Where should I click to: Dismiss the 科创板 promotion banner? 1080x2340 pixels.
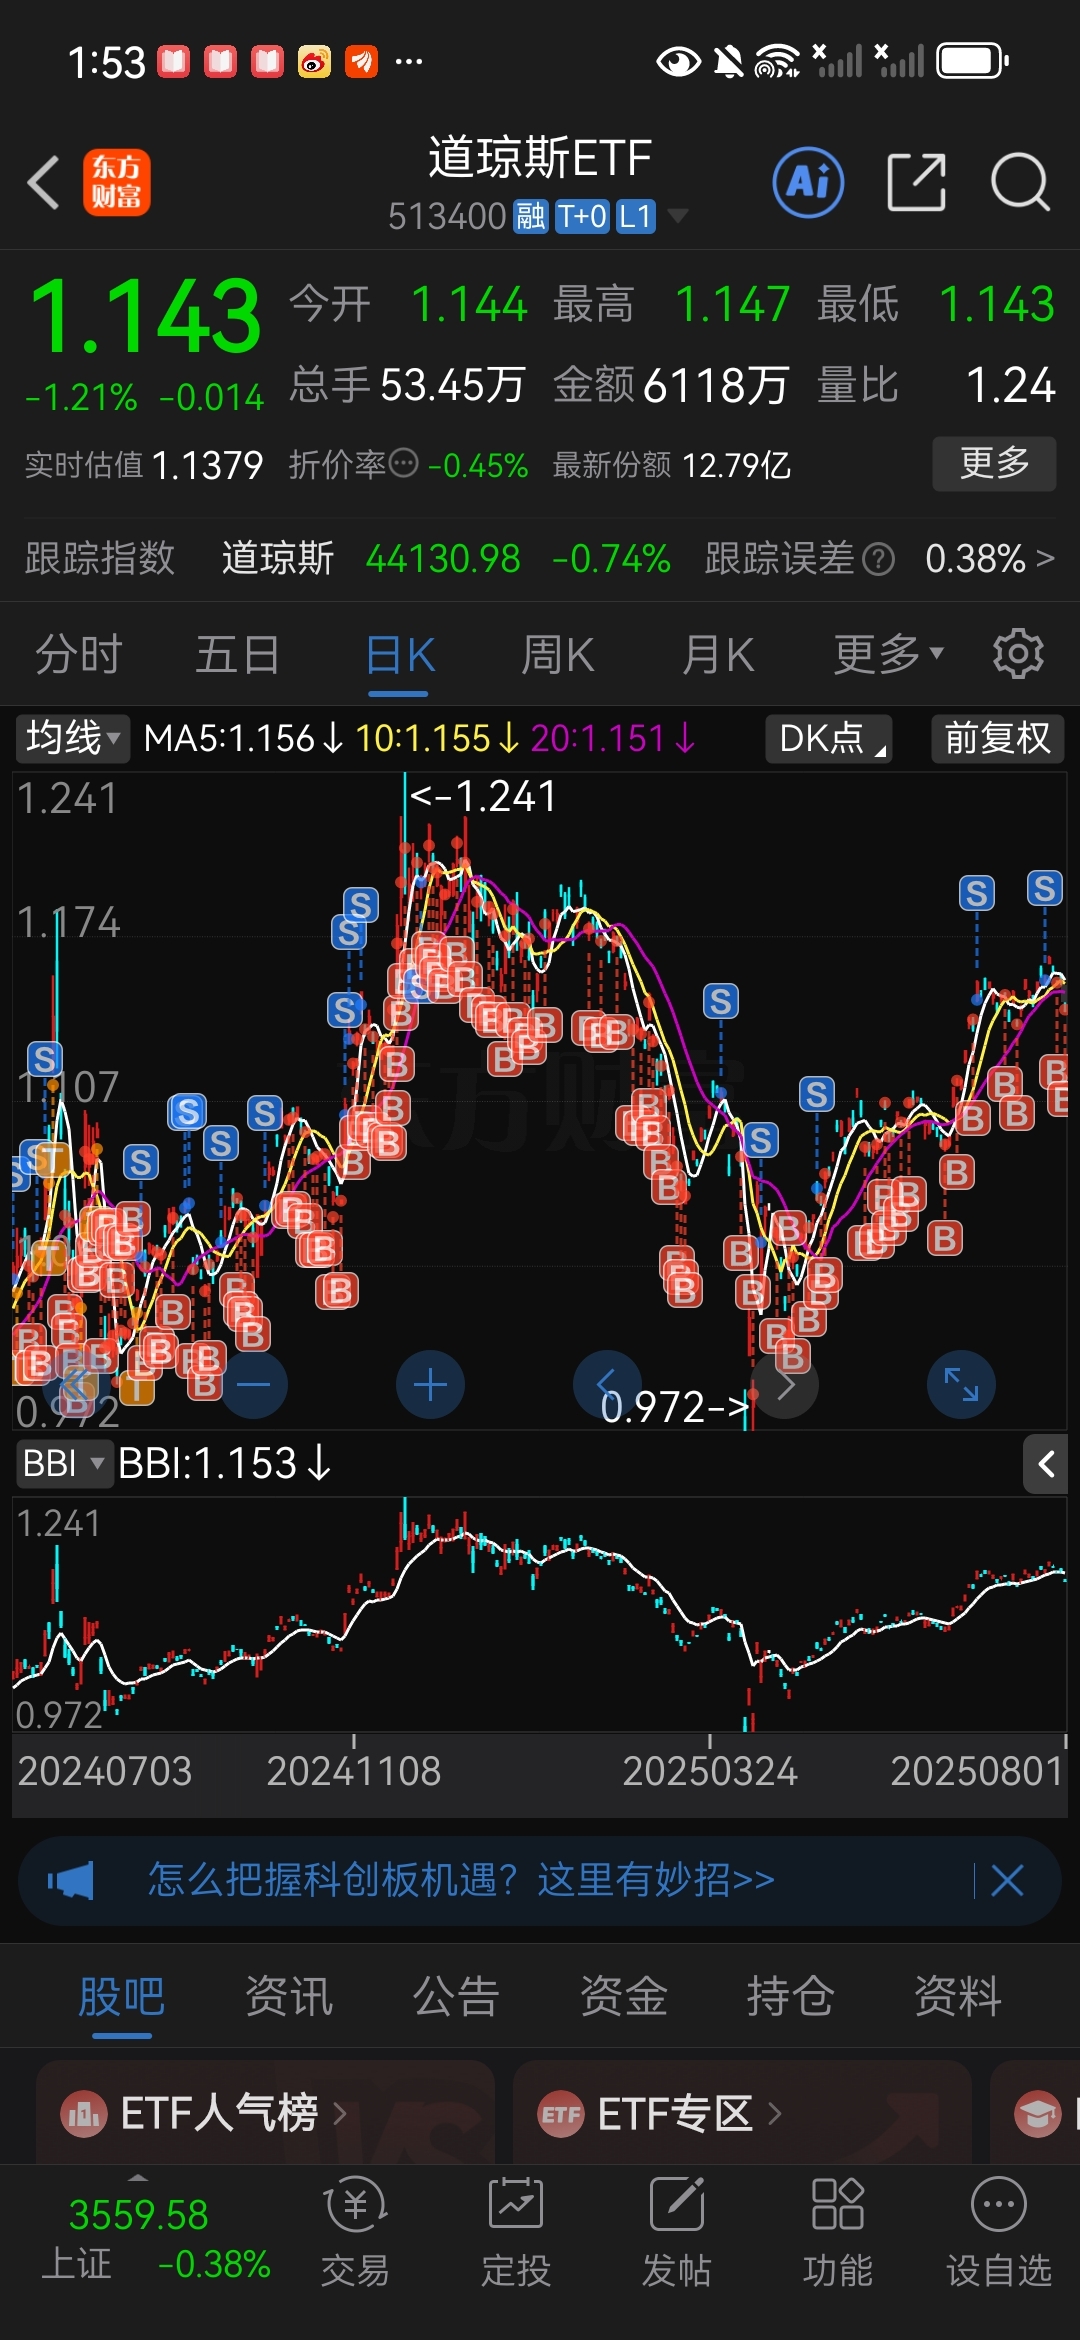tap(1007, 1880)
